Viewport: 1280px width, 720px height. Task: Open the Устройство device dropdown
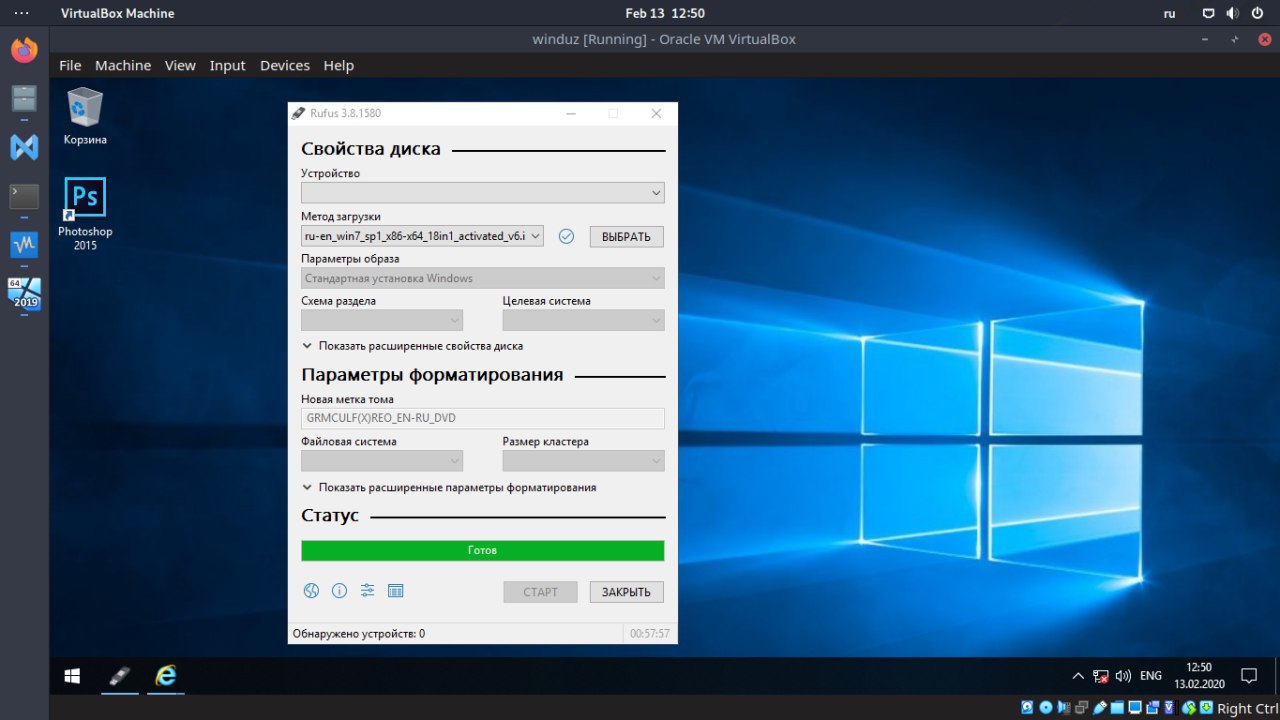click(483, 193)
